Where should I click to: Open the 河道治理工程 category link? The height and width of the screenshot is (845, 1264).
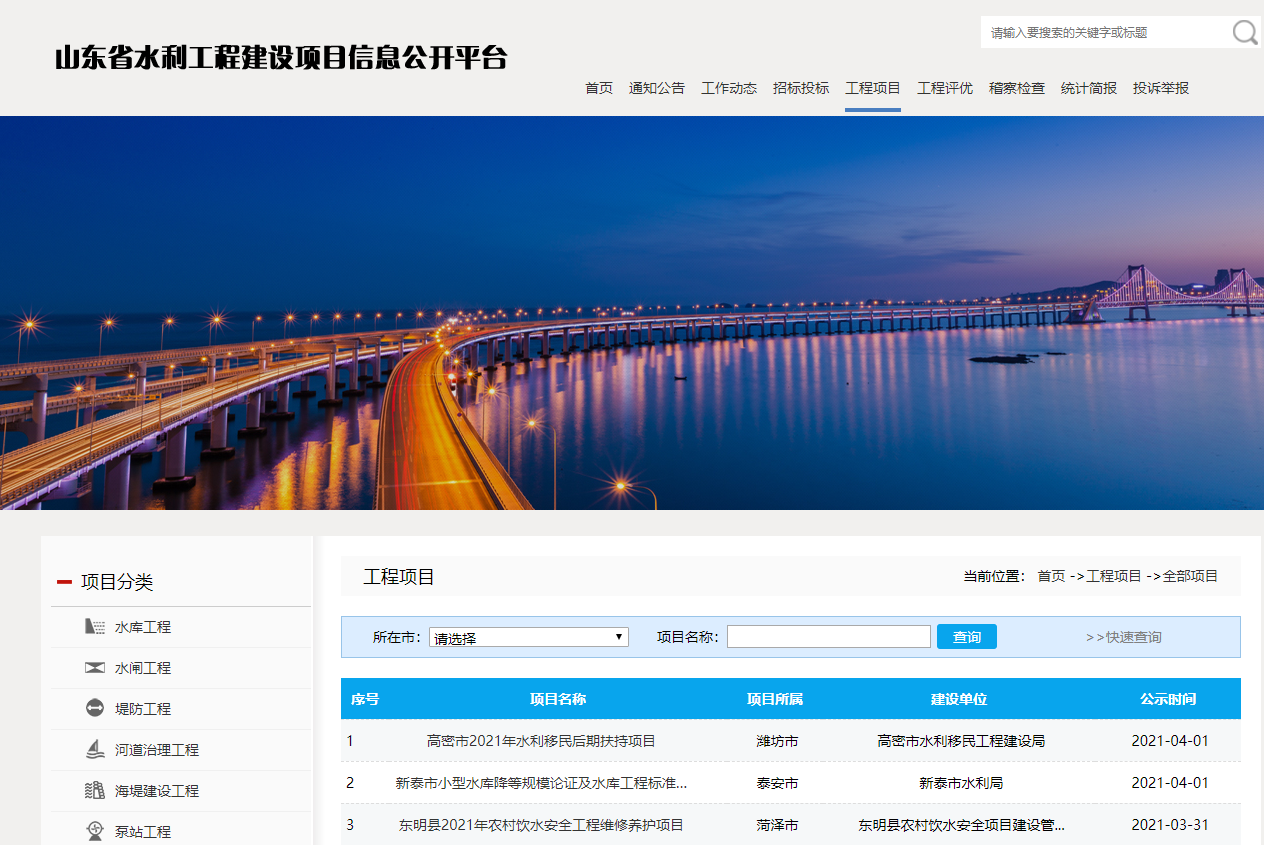tap(157, 750)
